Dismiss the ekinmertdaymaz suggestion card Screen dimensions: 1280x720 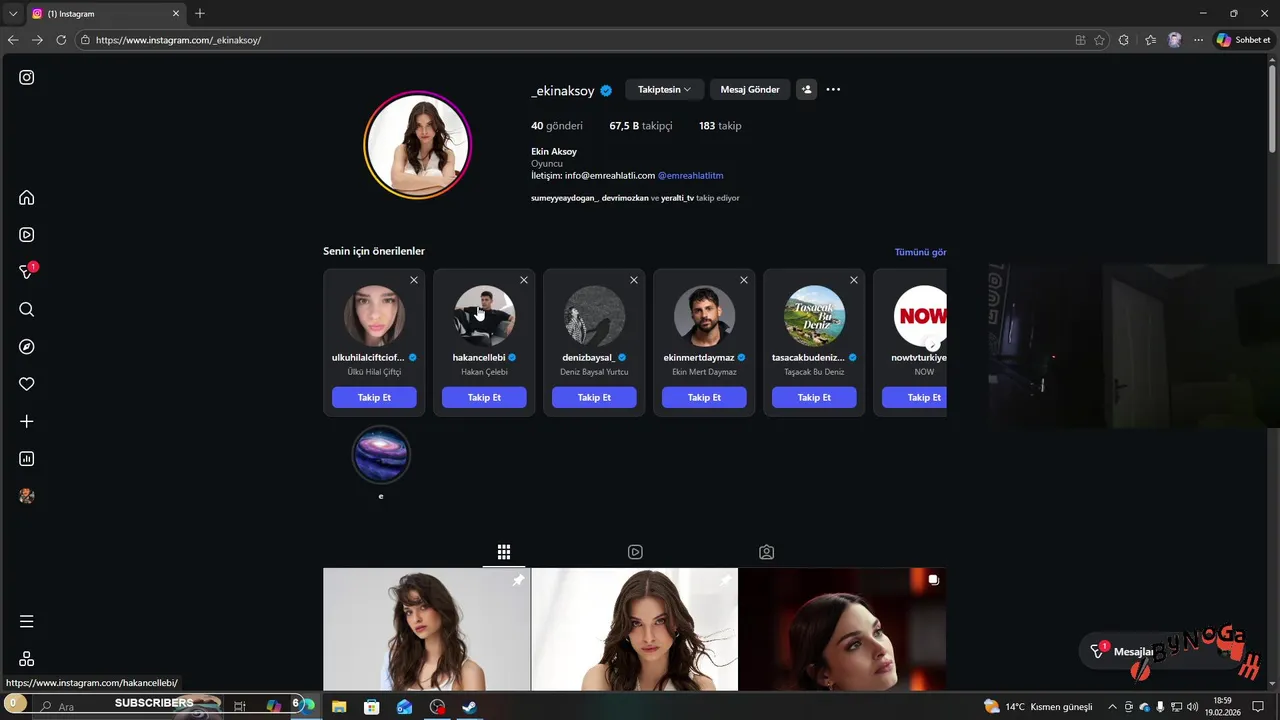point(744,280)
